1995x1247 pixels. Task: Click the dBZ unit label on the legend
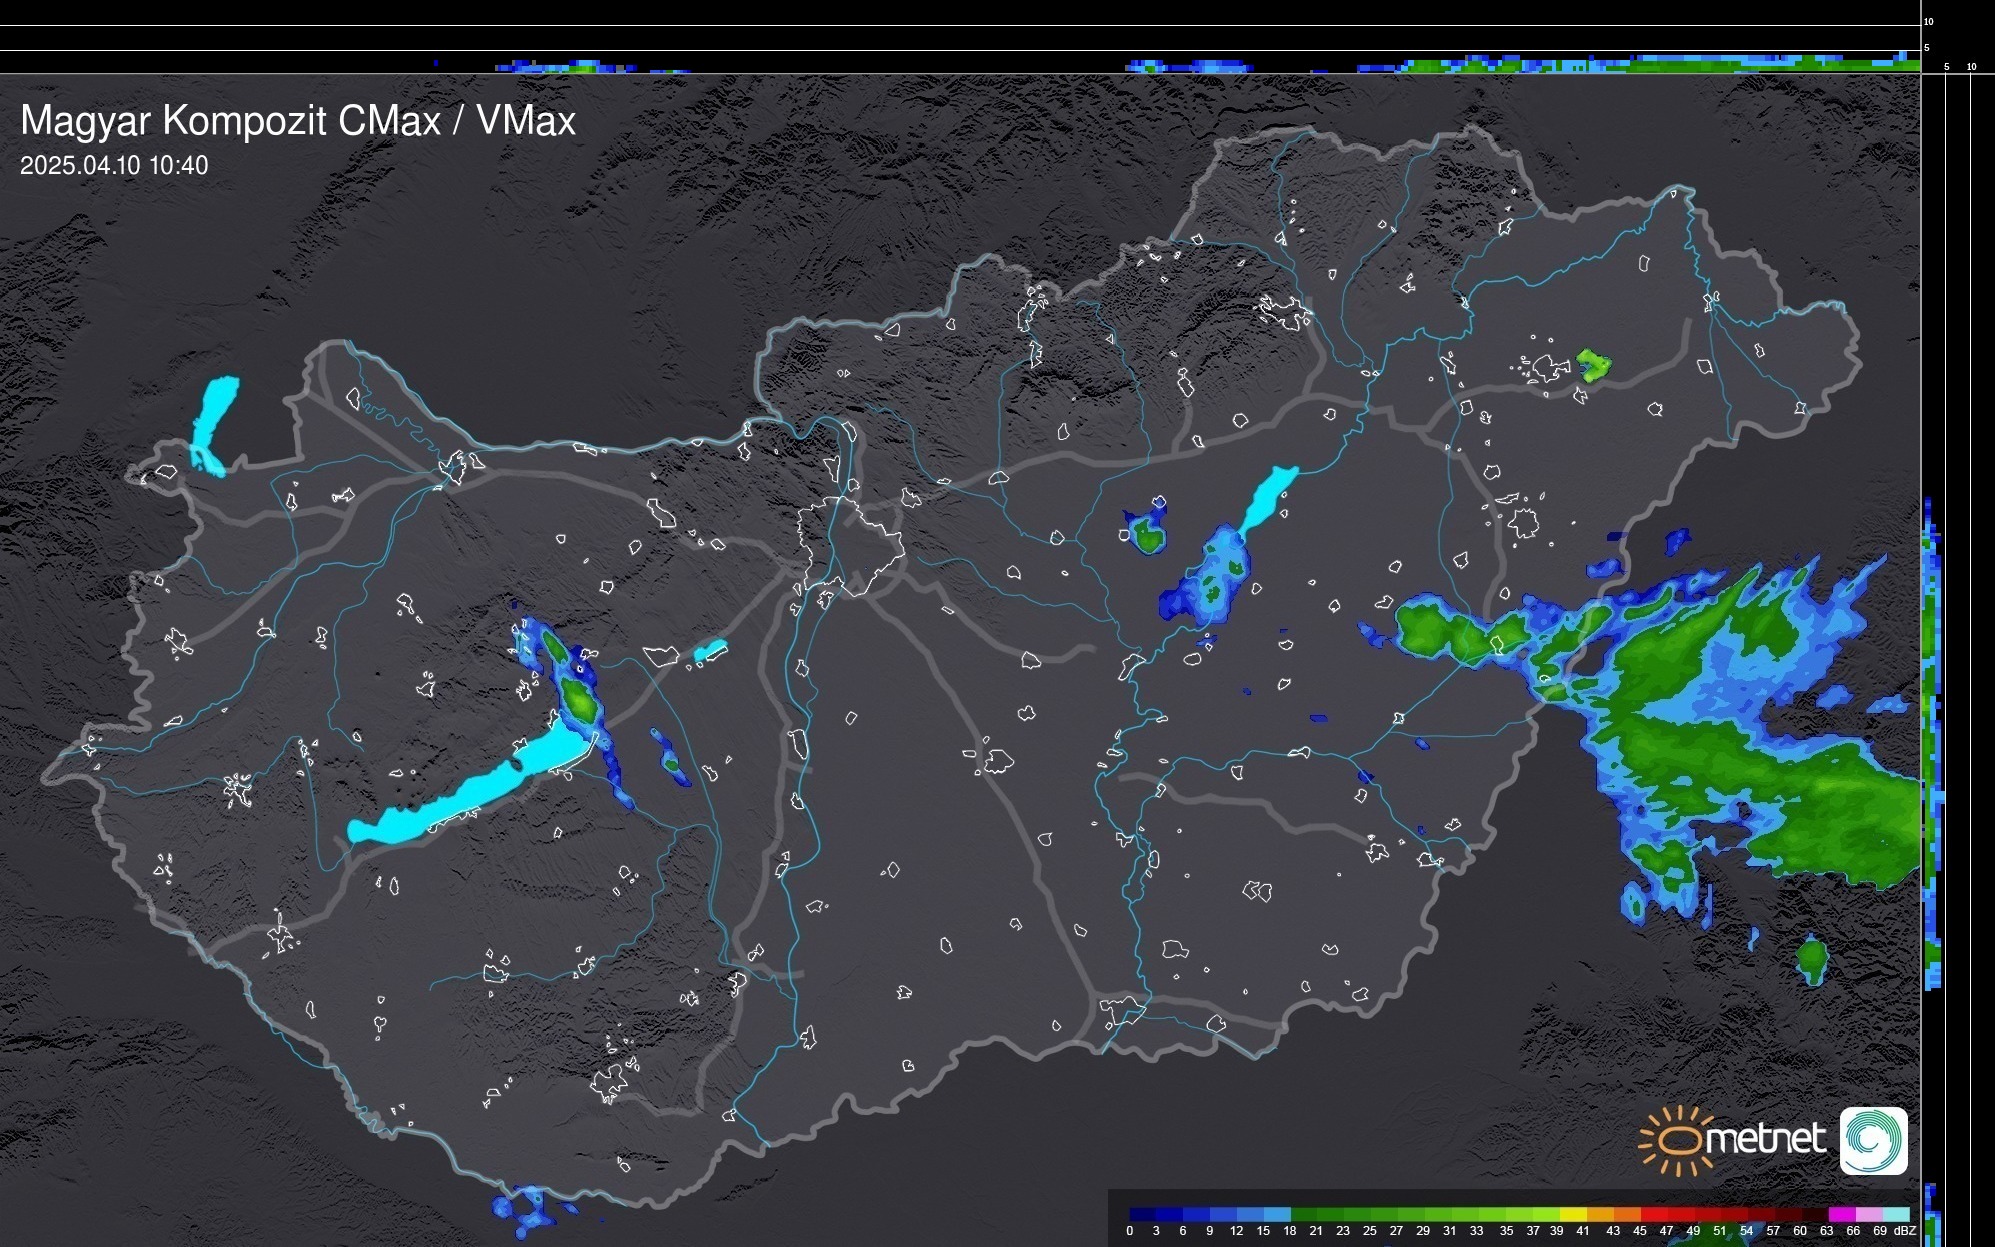click(1905, 1231)
